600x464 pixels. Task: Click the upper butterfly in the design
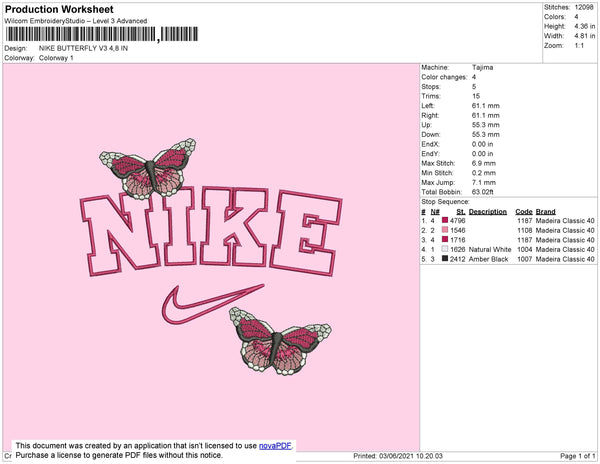click(x=148, y=169)
